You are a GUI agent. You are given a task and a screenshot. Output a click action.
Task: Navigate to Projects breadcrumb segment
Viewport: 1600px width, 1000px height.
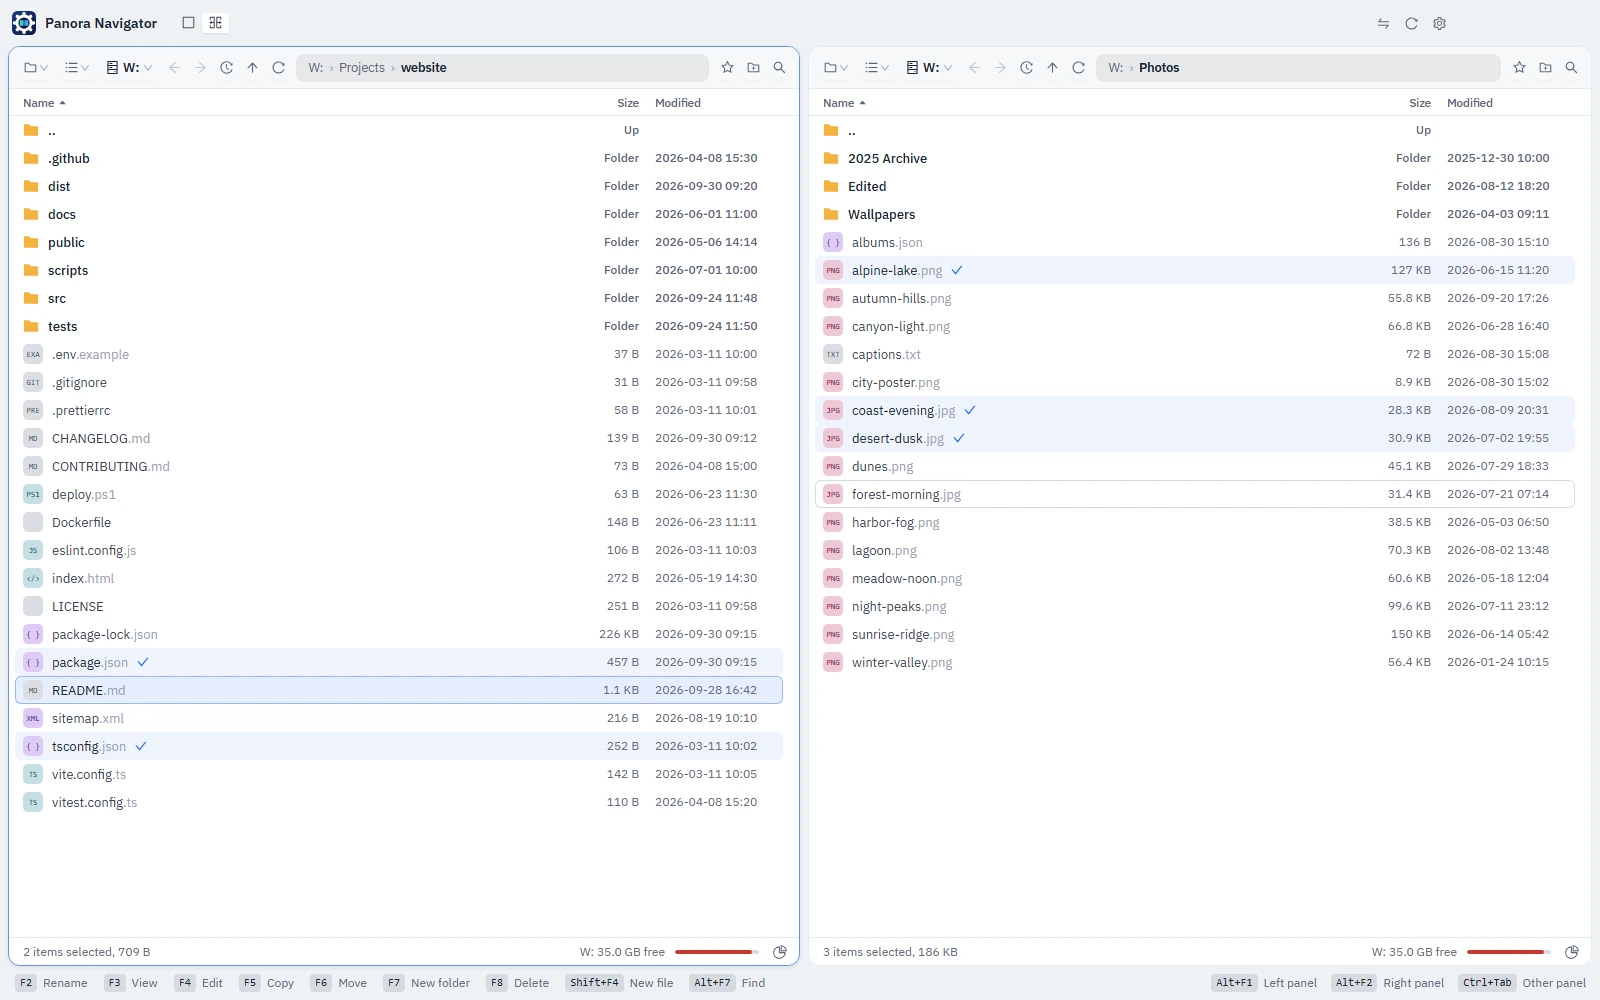click(362, 68)
